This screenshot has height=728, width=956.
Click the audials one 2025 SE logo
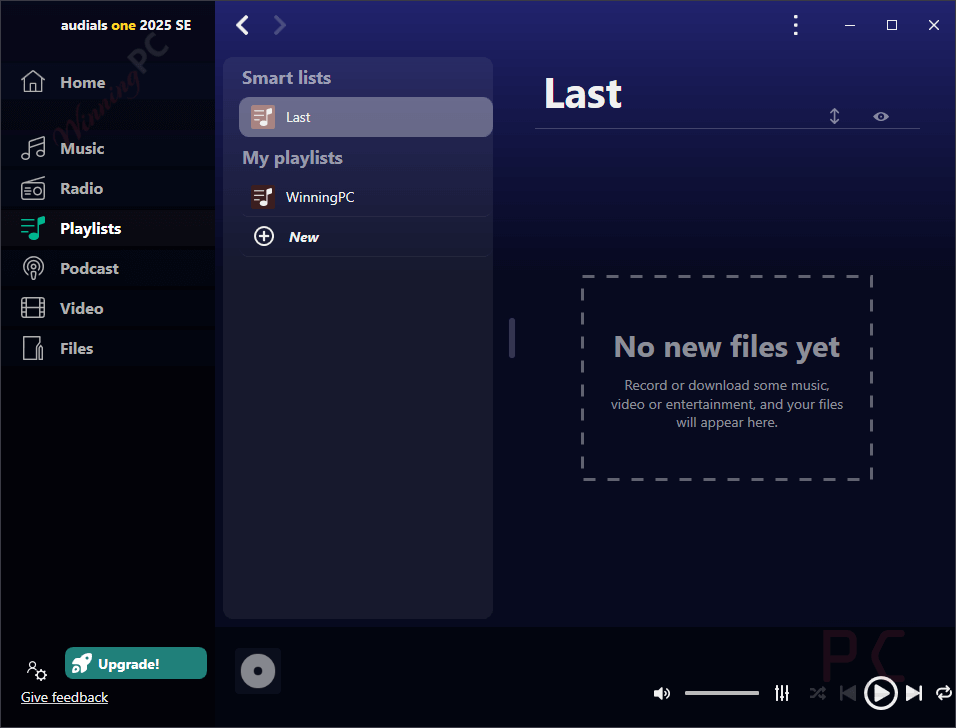126,25
